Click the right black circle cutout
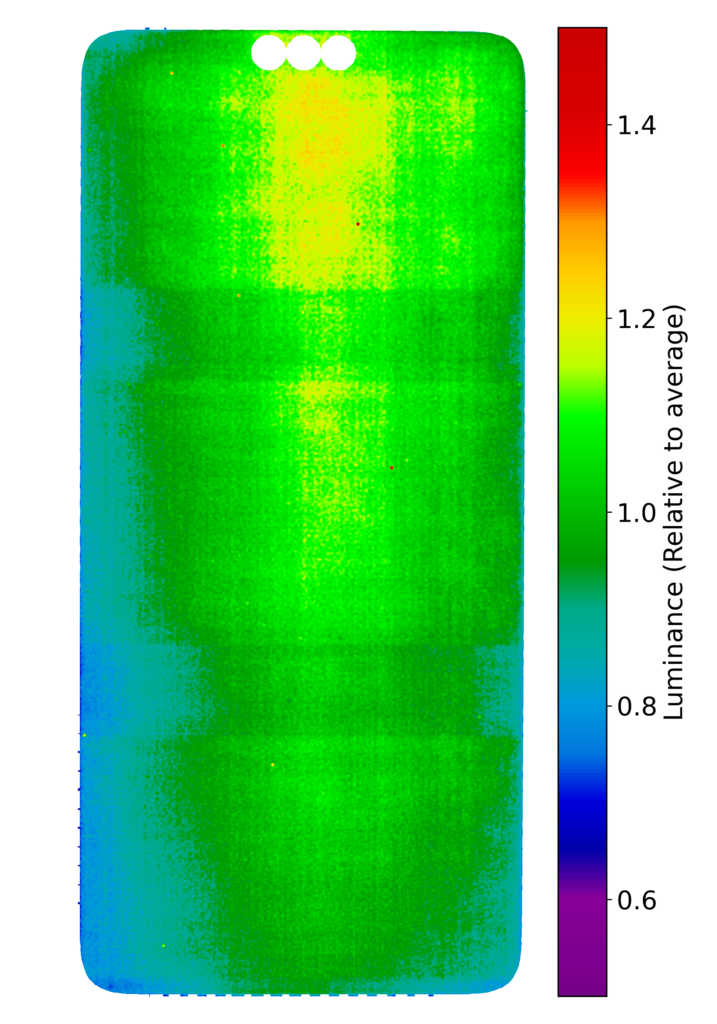717x1024 pixels. tap(338, 52)
